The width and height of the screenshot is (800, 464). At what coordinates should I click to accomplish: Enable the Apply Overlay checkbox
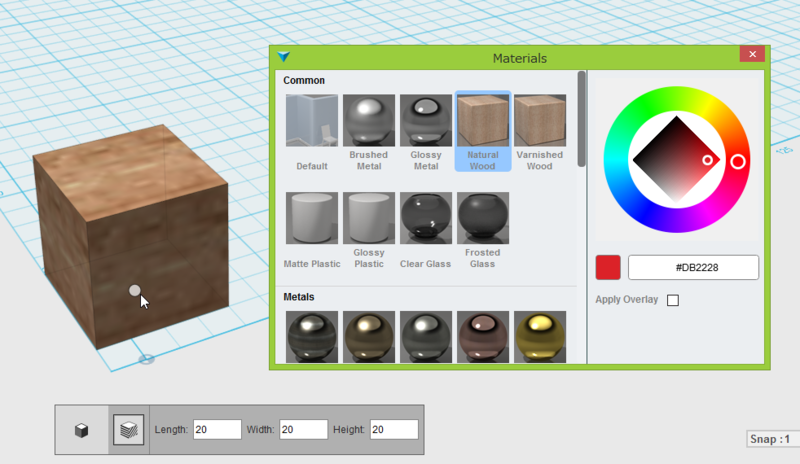(673, 300)
